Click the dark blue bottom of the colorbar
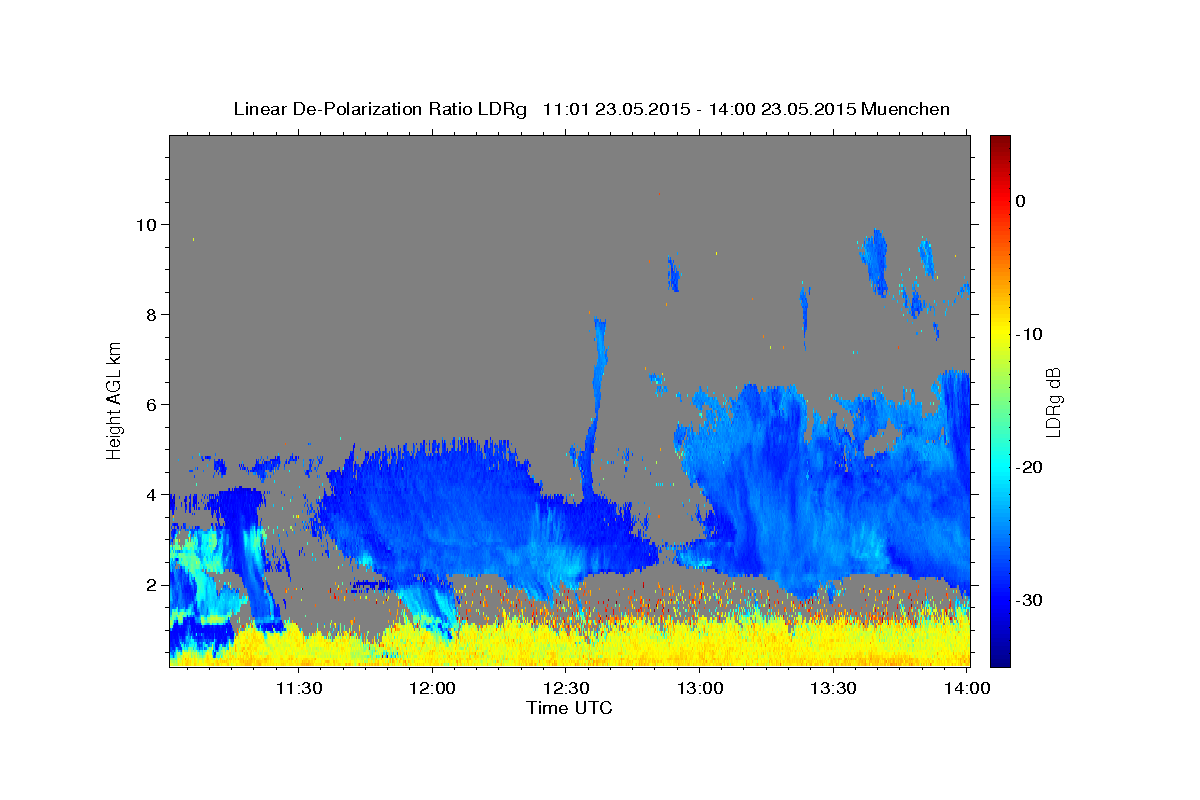 pyautogui.click(x=1000, y=659)
